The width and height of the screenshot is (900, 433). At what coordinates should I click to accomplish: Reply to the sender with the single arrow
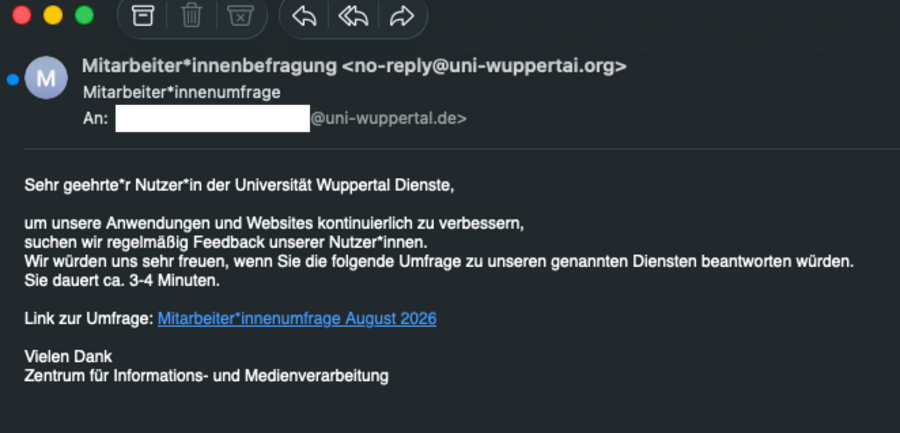click(x=304, y=16)
